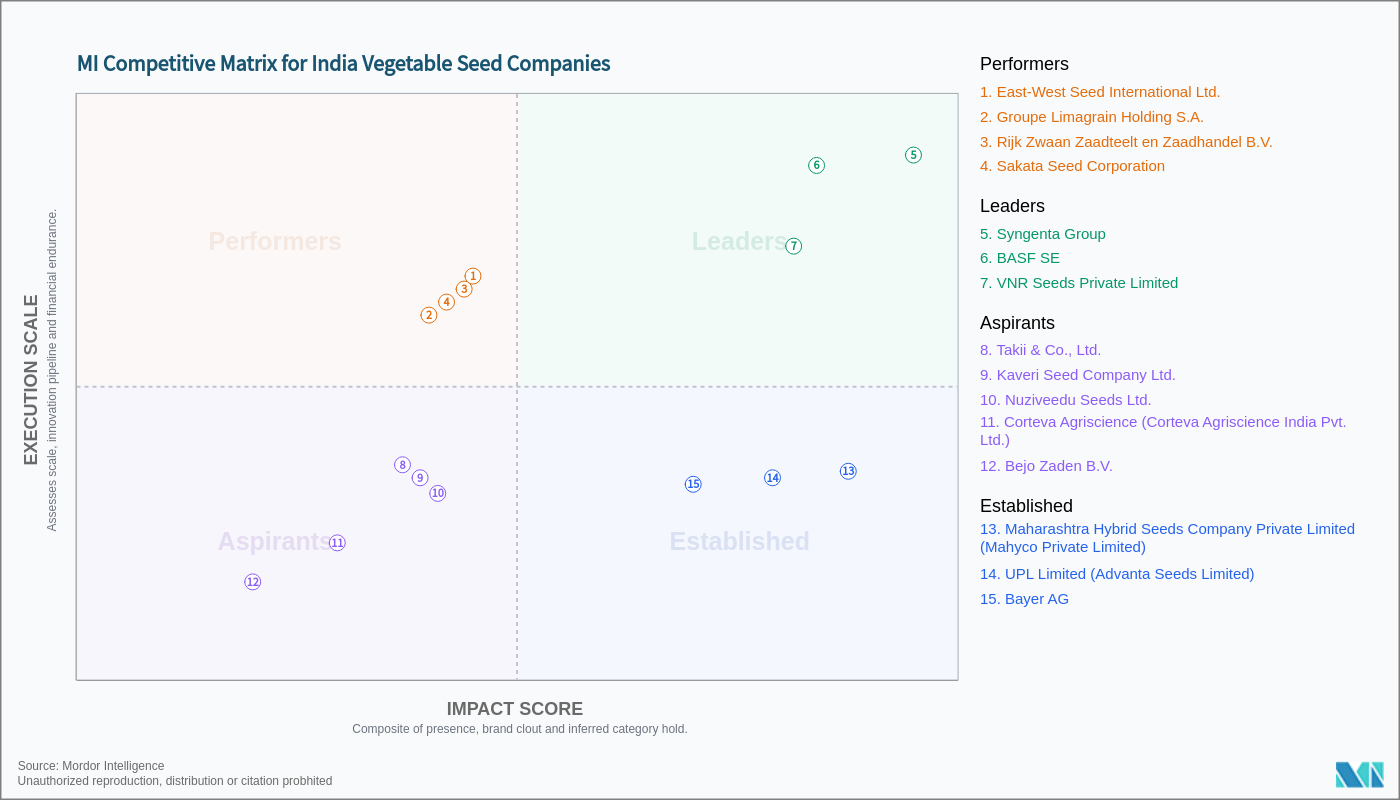
Task: Click the Leaders quadrant label
Action: coord(739,241)
